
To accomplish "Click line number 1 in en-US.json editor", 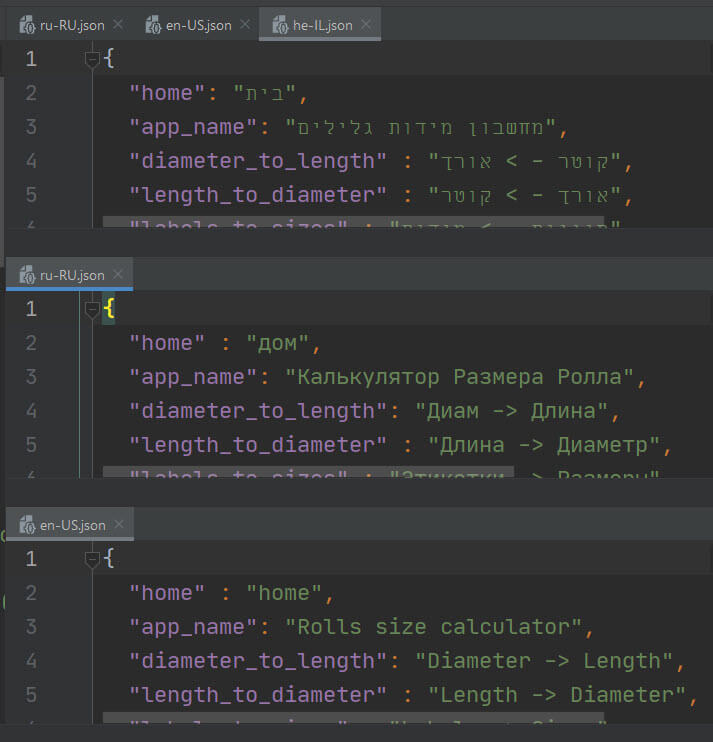I will 31,559.
